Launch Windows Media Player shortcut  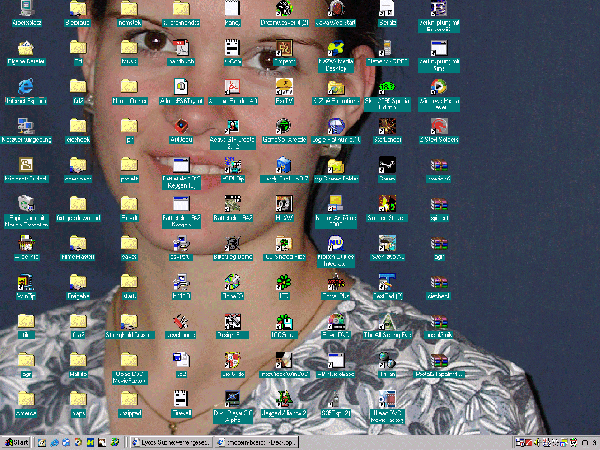[437, 88]
